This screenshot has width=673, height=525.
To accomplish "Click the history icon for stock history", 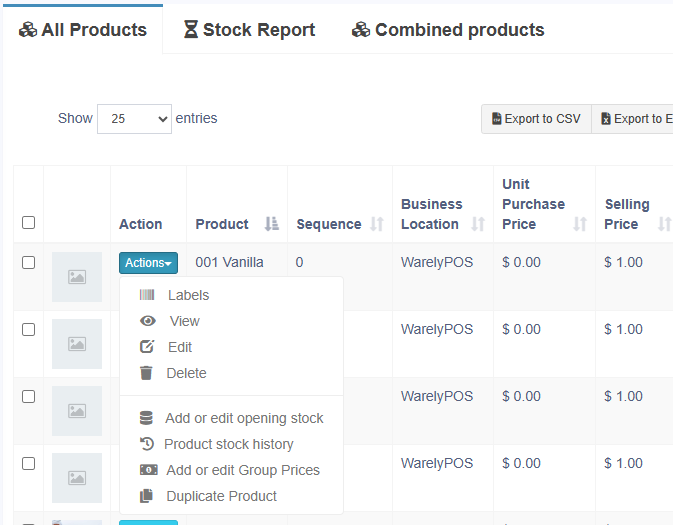I will coord(147,444).
